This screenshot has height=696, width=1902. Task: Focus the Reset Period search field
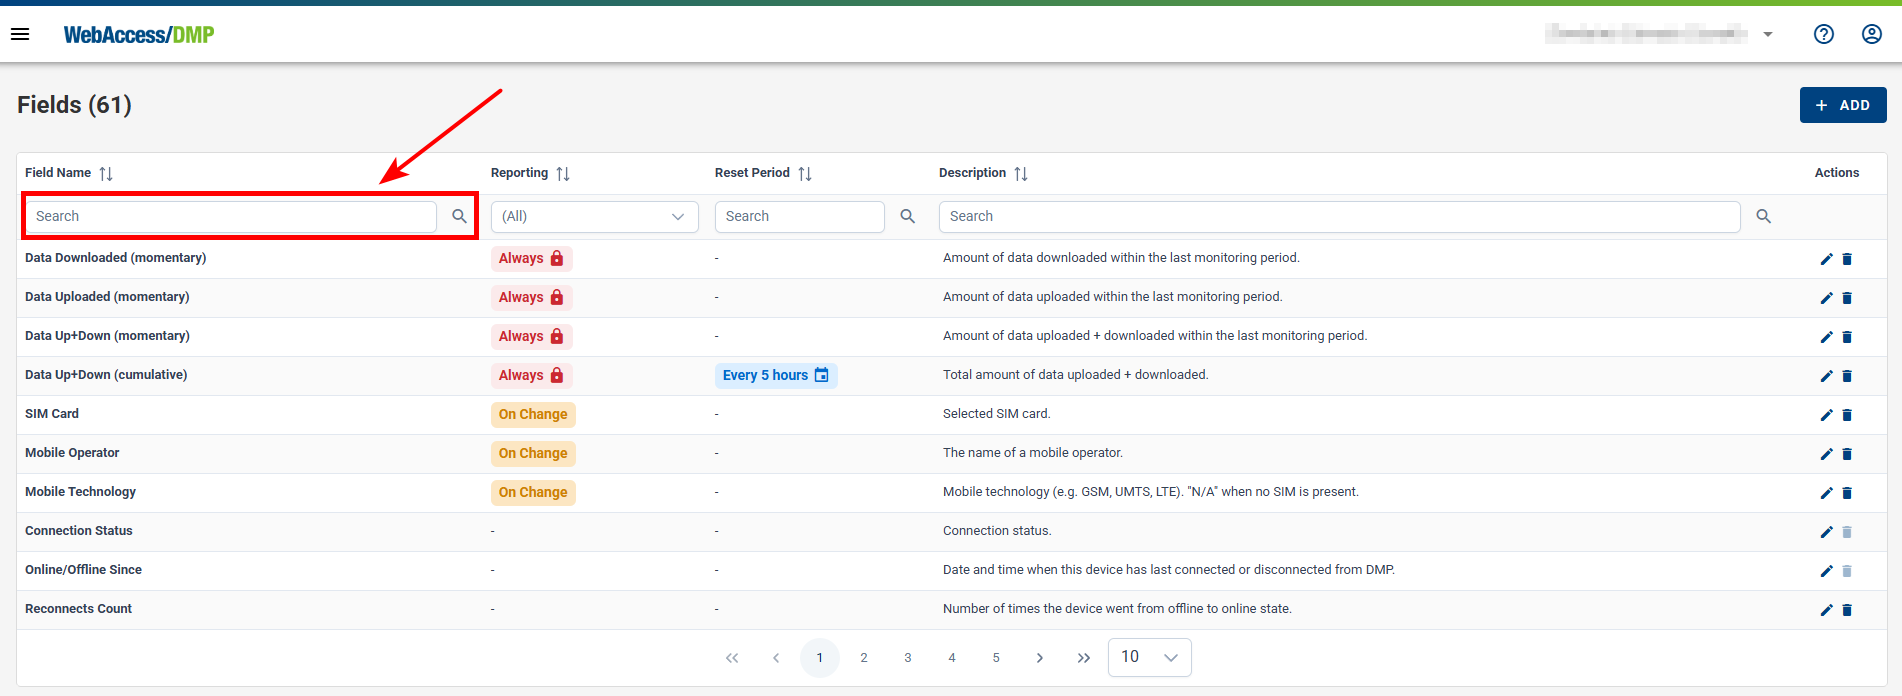tap(799, 217)
